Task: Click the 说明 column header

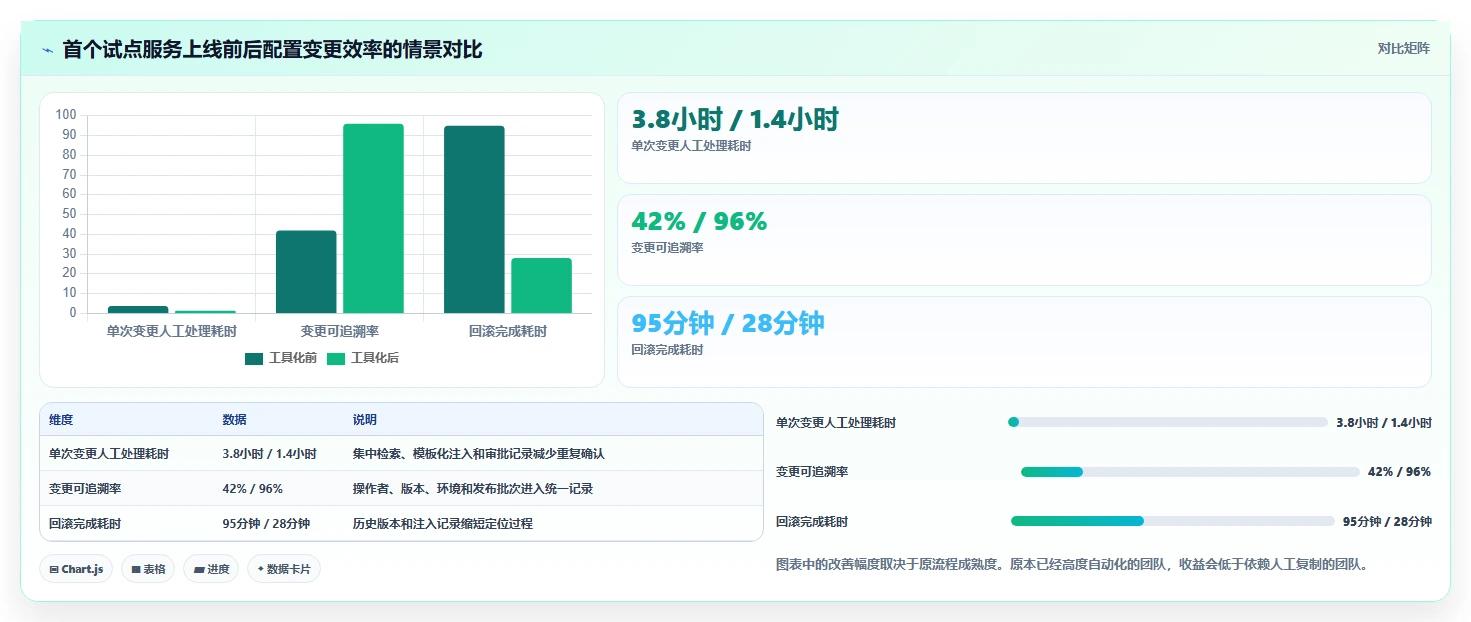Action: pyautogui.click(x=365, y=420)
